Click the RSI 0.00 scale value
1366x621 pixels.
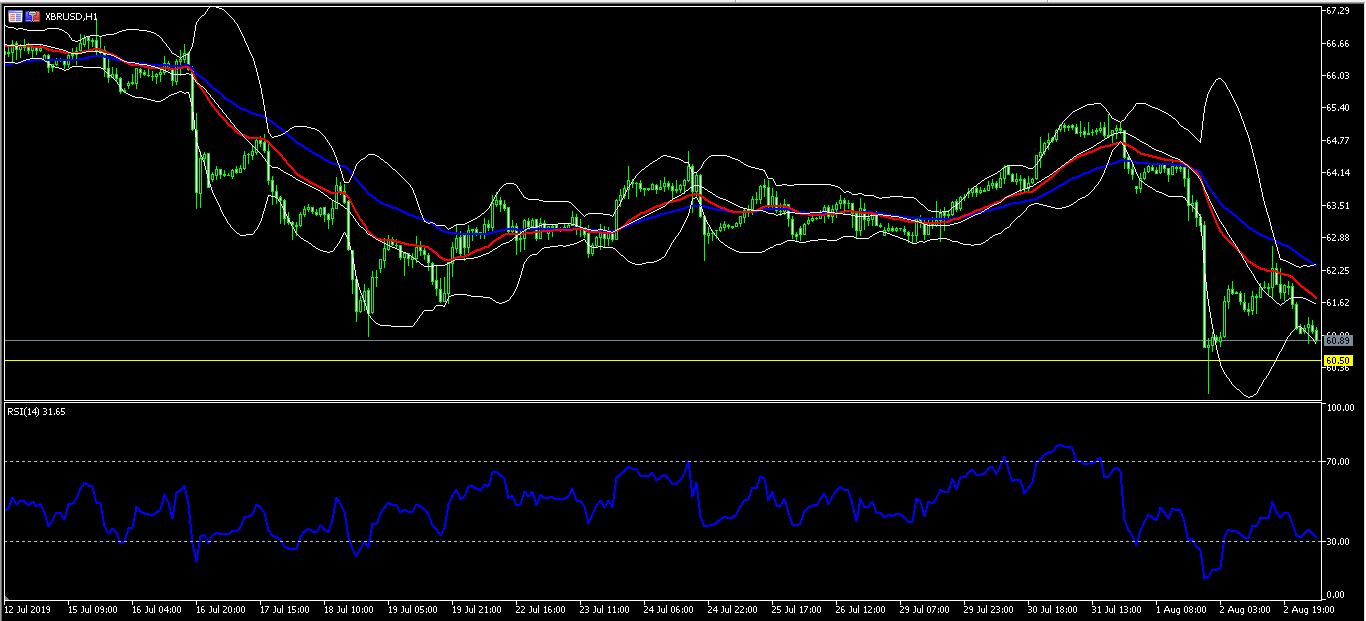(x=1338, y=595)
